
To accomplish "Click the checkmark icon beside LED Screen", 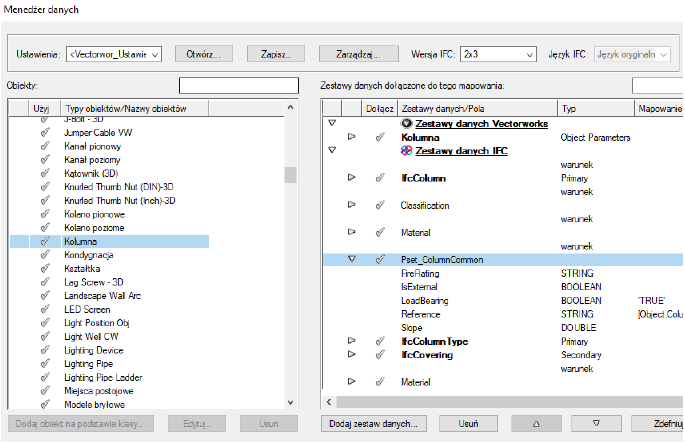I will [x=45, y=310].
